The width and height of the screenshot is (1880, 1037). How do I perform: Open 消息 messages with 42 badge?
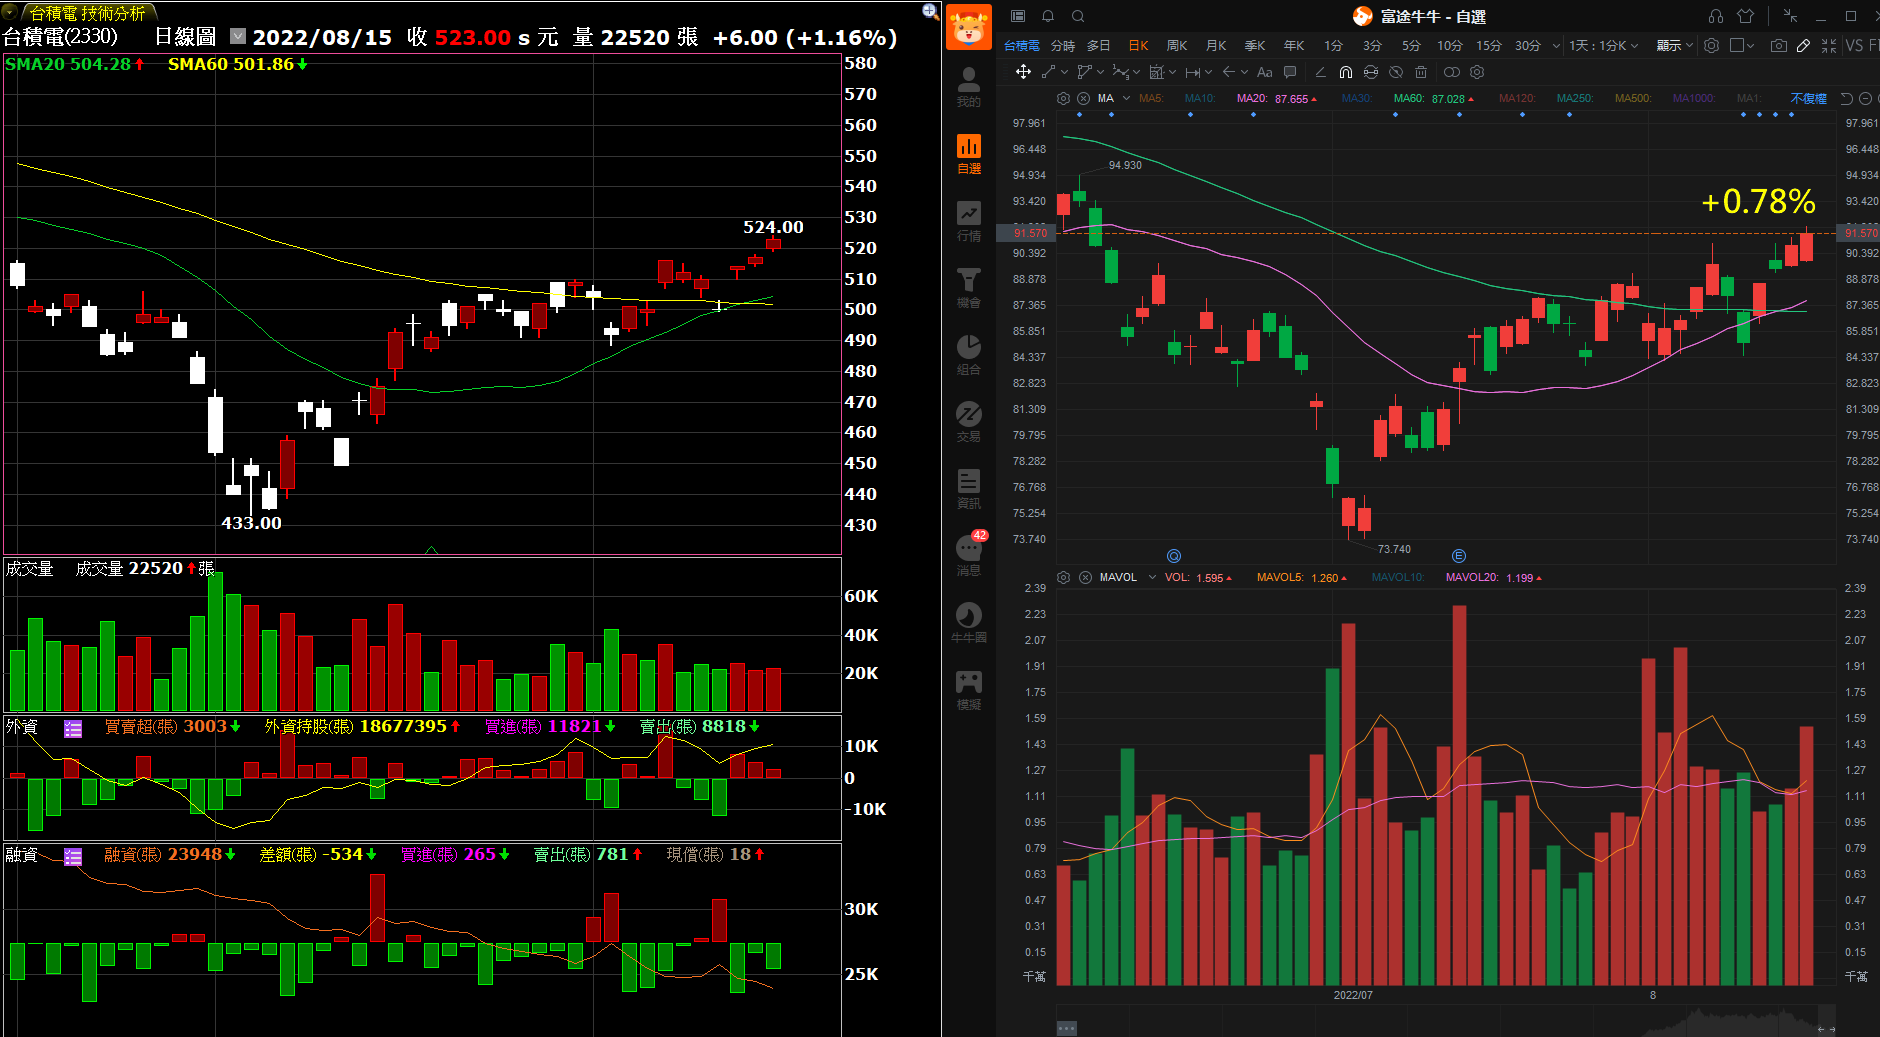(x=970, y=553)
